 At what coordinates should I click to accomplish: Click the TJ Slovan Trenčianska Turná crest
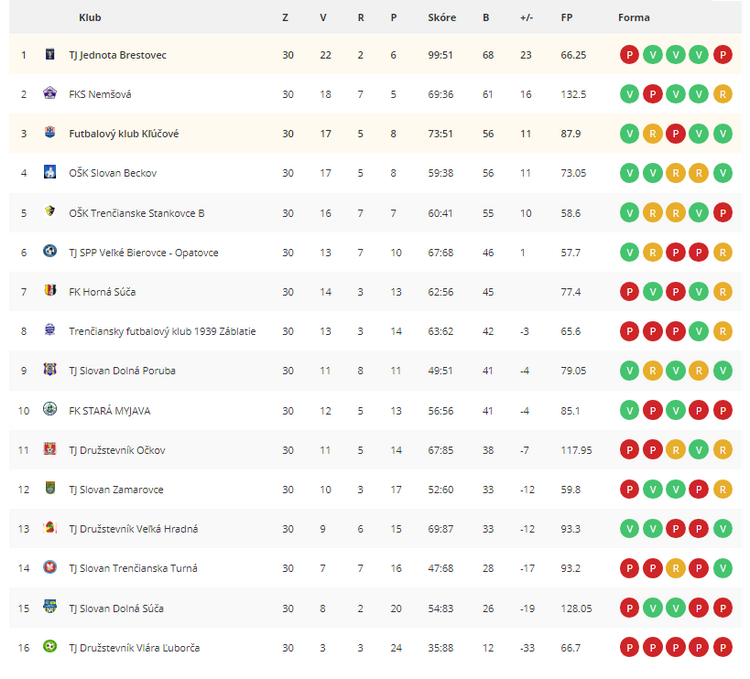50,567
